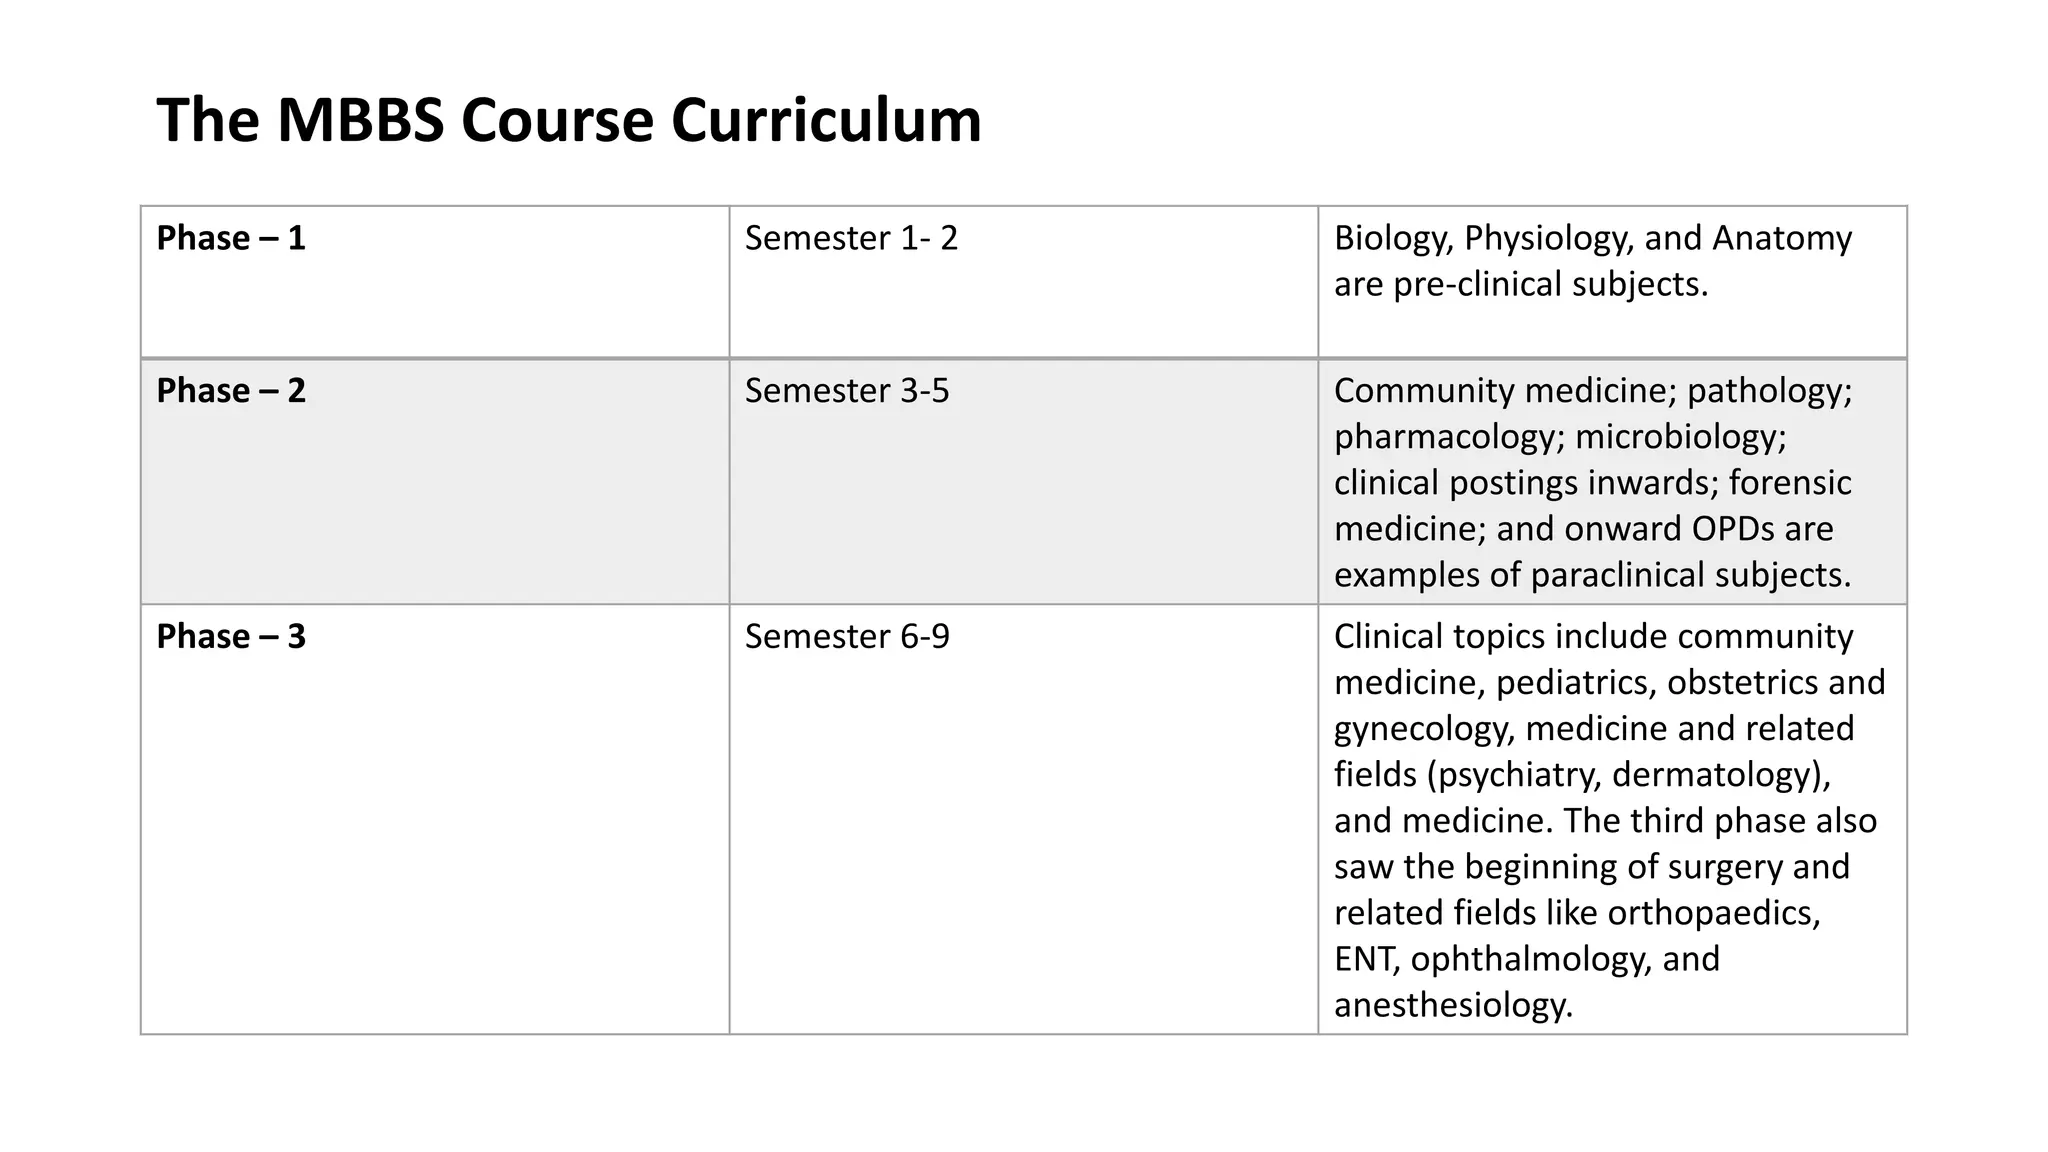Click "Clinical topics include community" line
The width and height of the screenshot is (2048, 1152).
[1593, 636]
